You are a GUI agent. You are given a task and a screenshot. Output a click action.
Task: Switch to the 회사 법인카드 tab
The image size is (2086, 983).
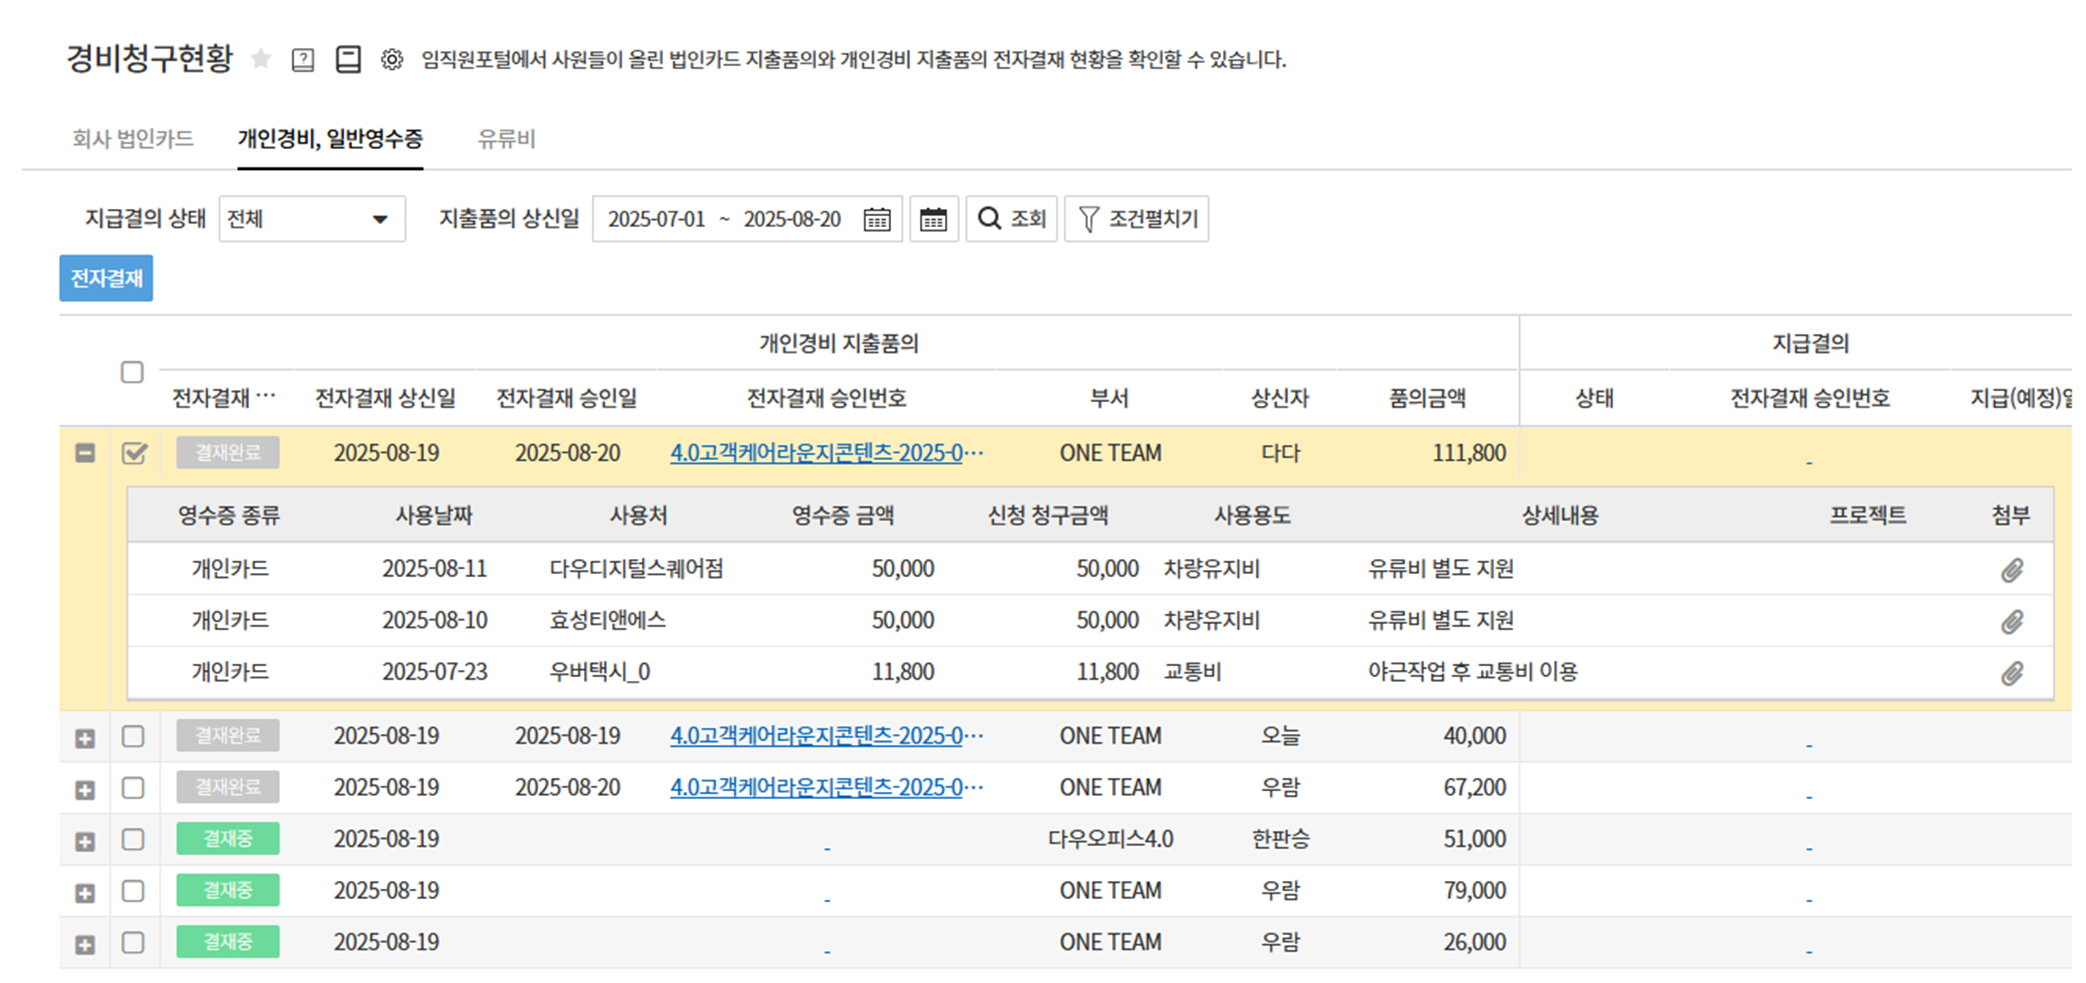[x=133, y=139]
